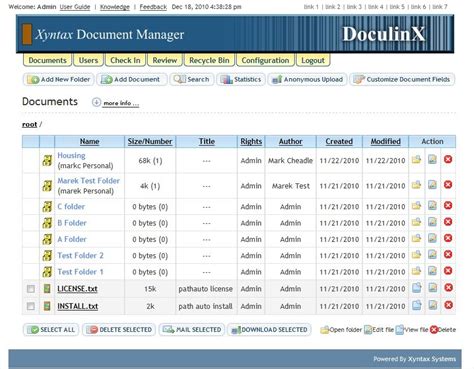The height and width of the screenshot is (369, 474).
Task: Delete INSTALL.txt file
Action: 448,305
